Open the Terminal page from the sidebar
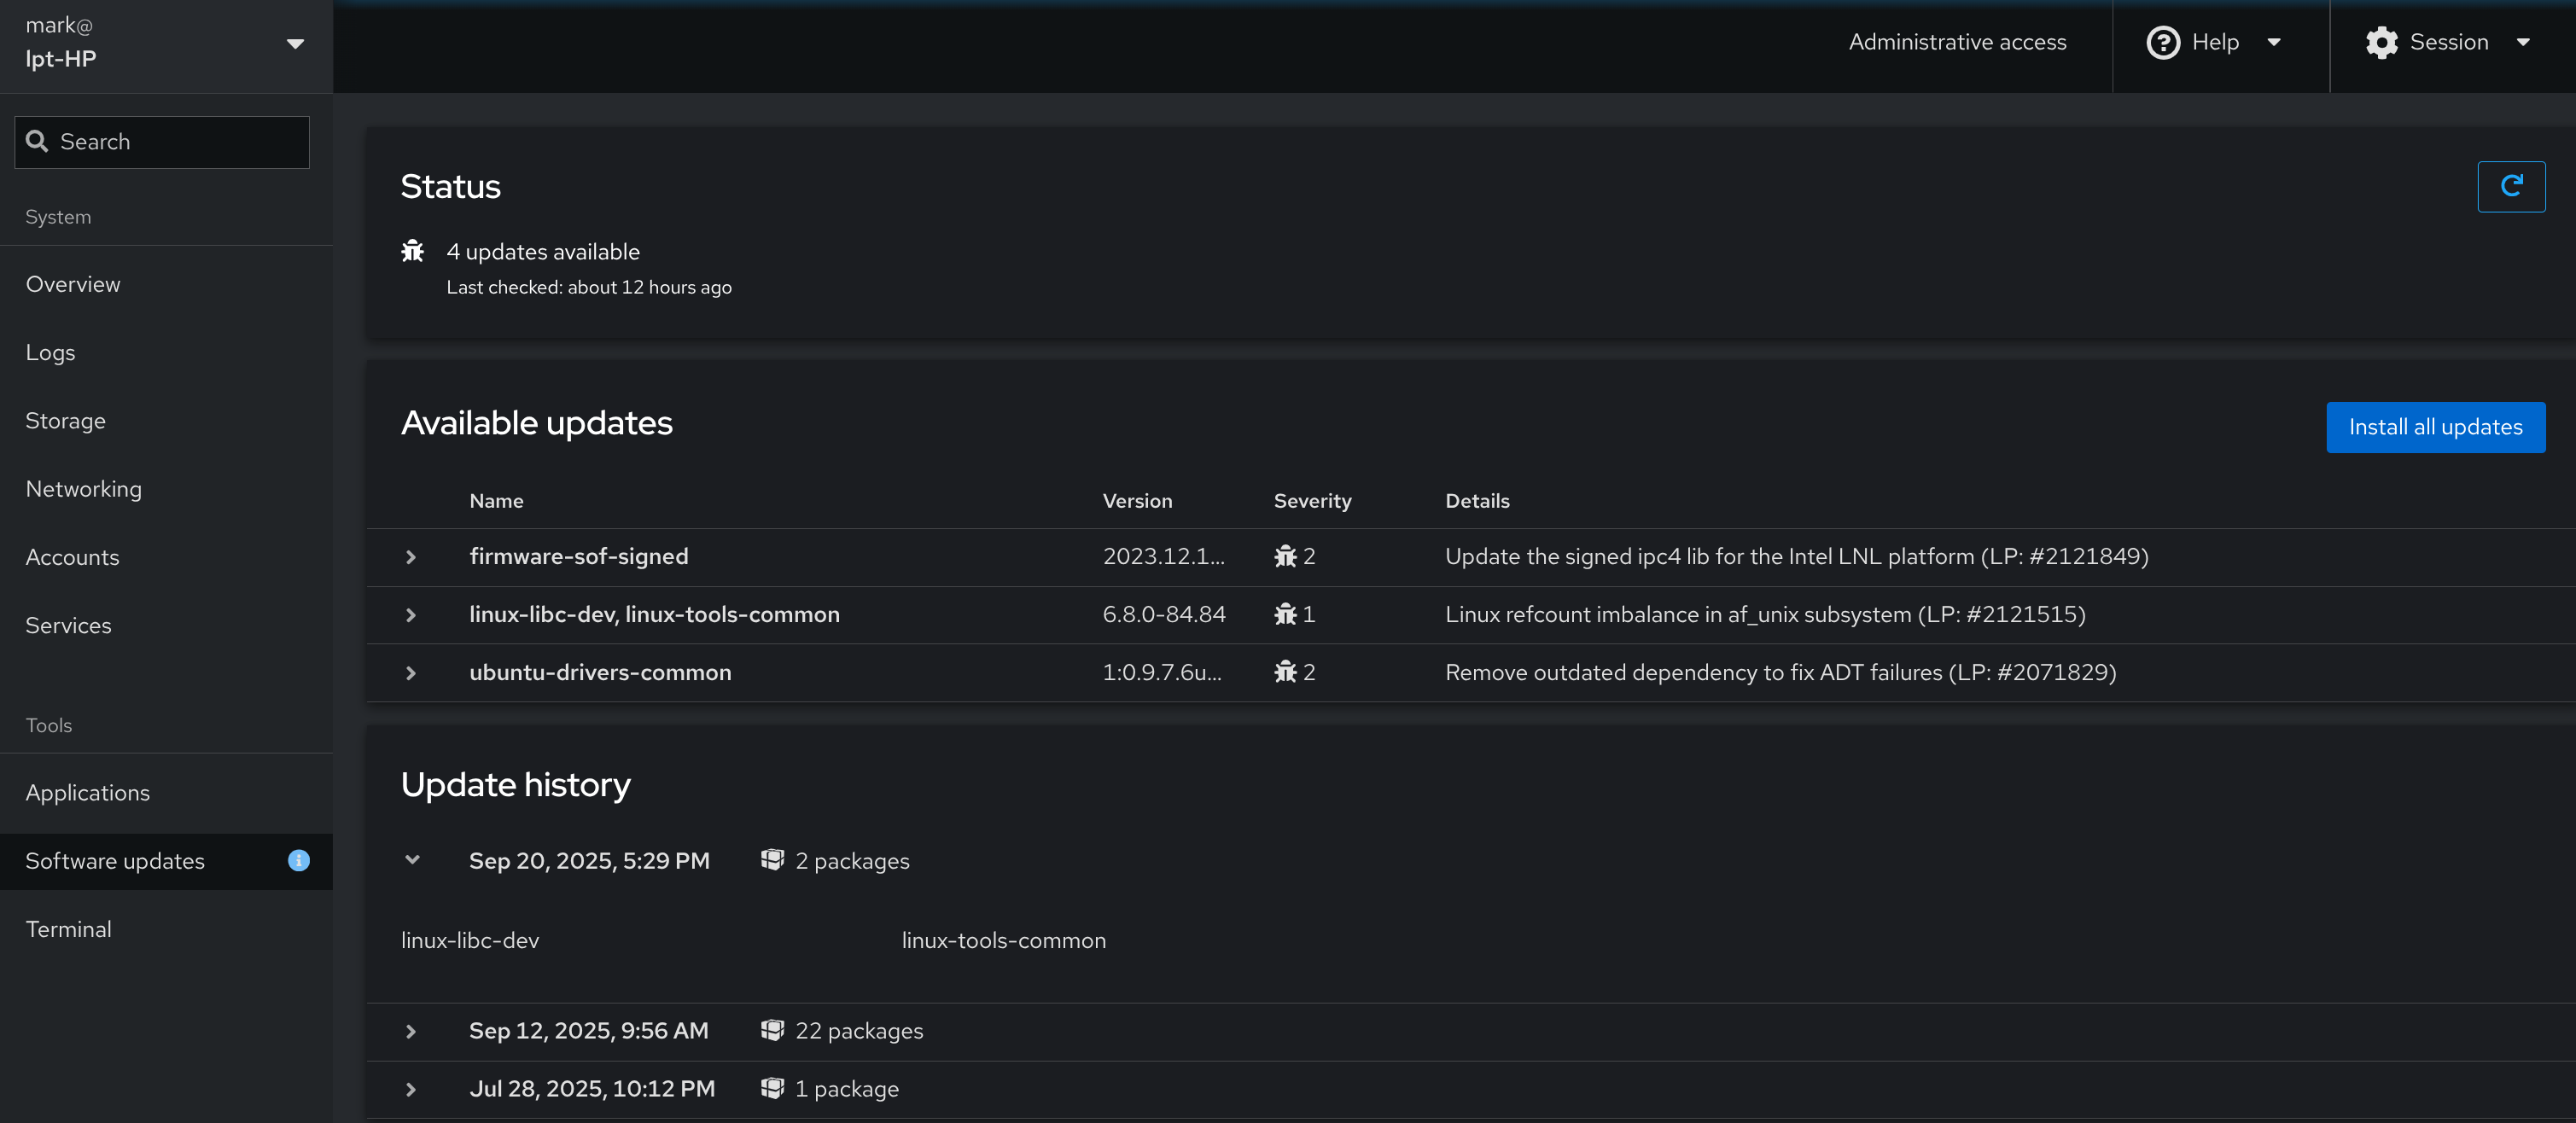The image size is (2576, 1123). (x=69, y=928)
